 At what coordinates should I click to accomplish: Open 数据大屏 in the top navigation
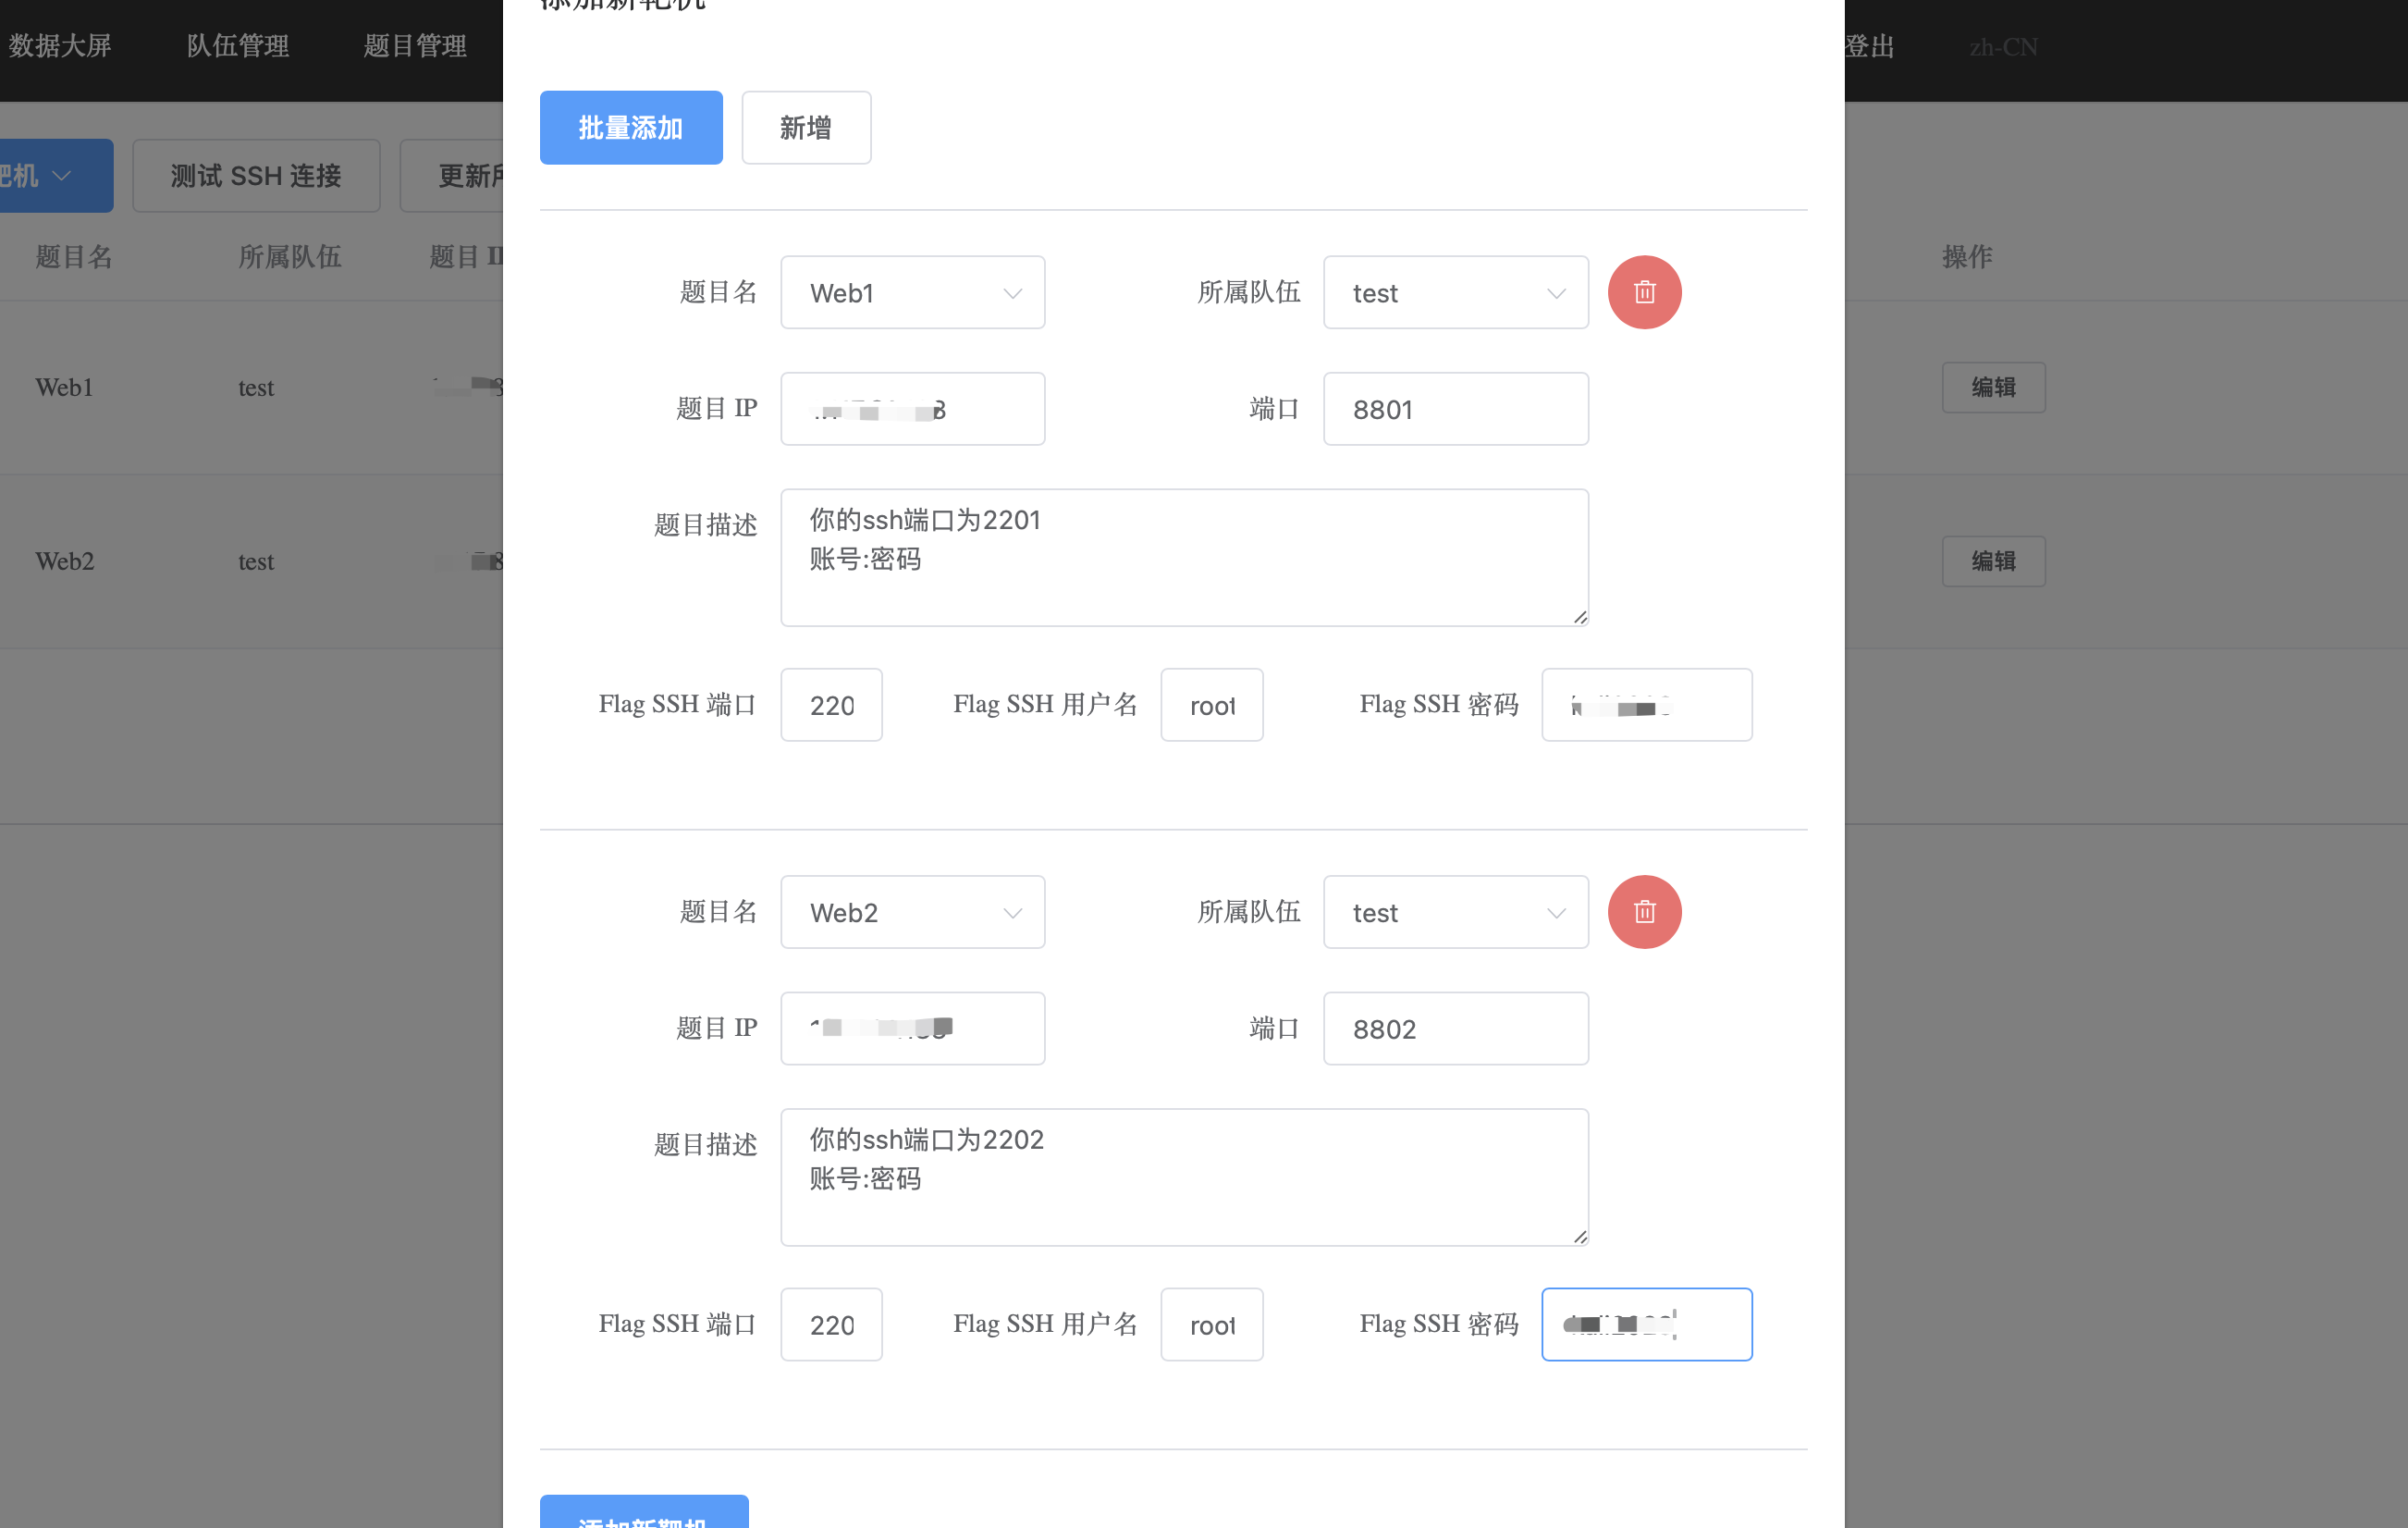coord(60,46)
